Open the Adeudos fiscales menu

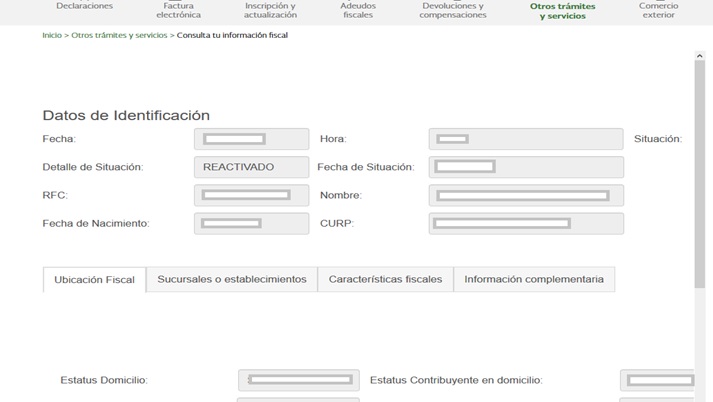(x=358, y=10)
